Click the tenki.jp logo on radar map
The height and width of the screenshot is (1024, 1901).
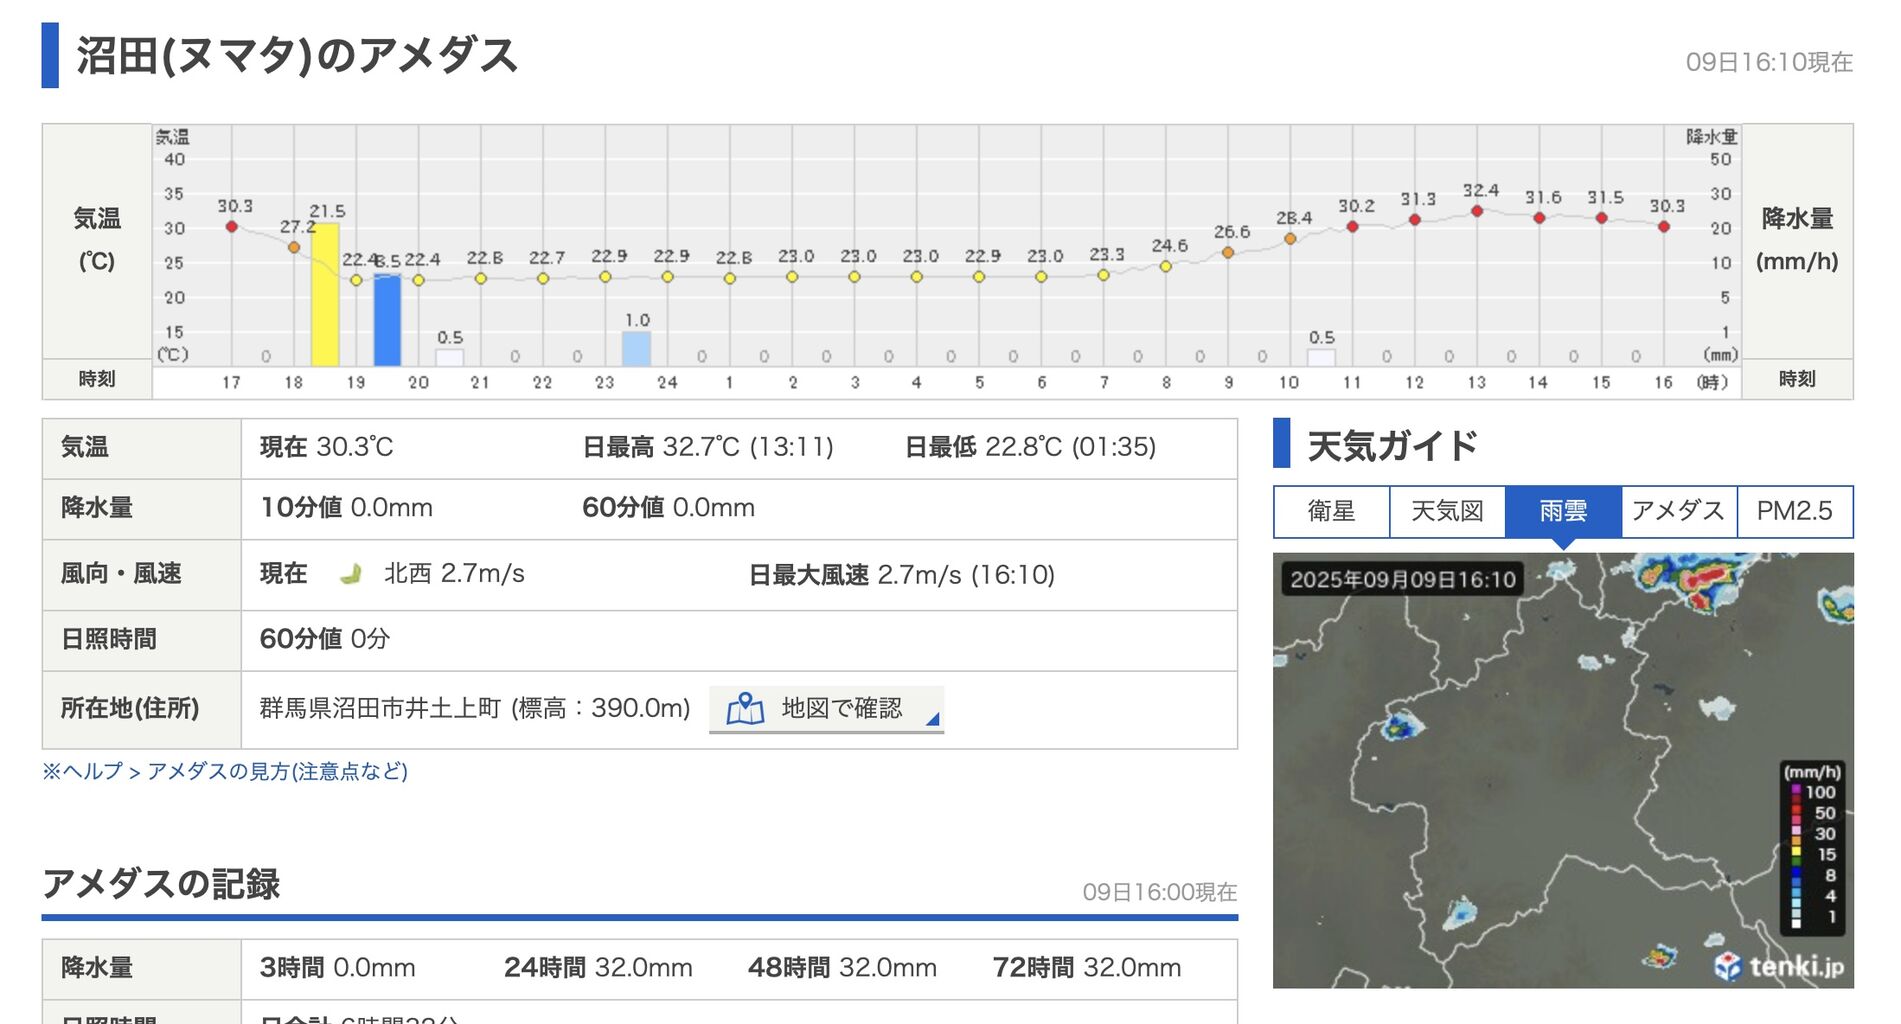(x=1779, y=965)
